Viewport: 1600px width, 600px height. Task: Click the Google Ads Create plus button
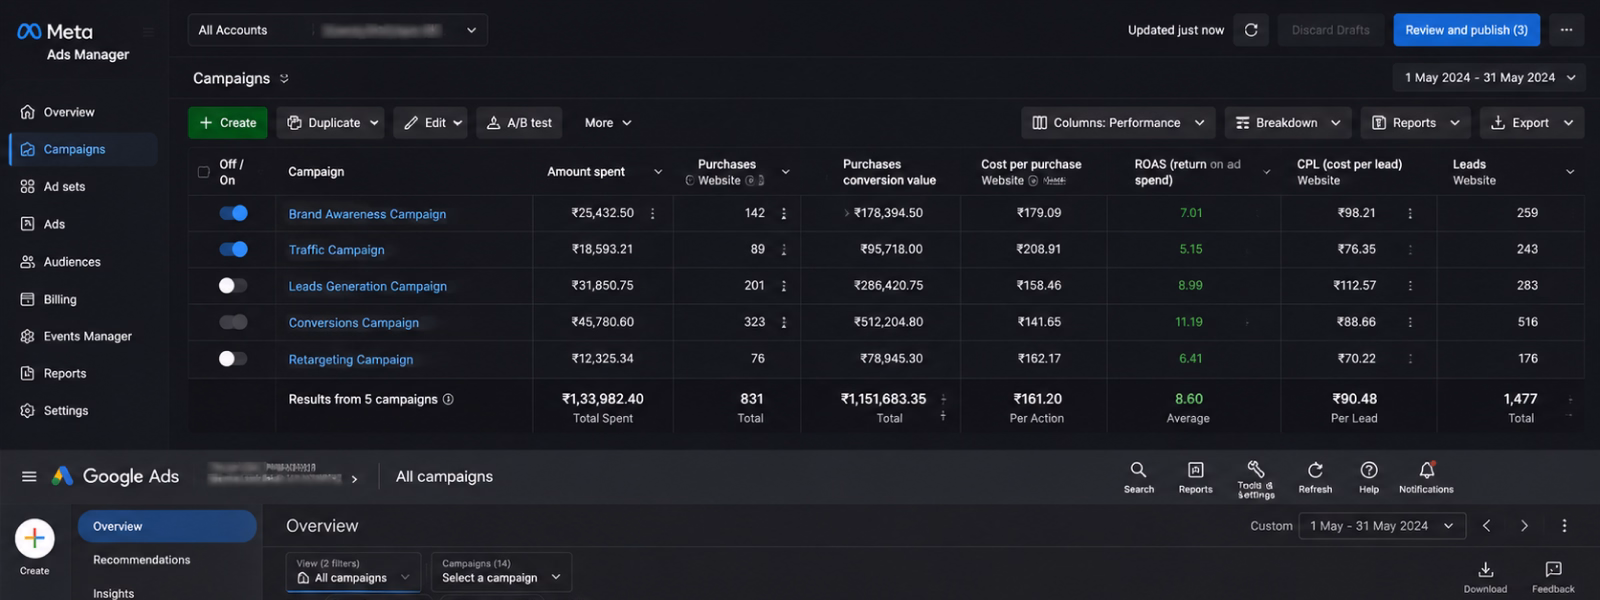[34, 538]
